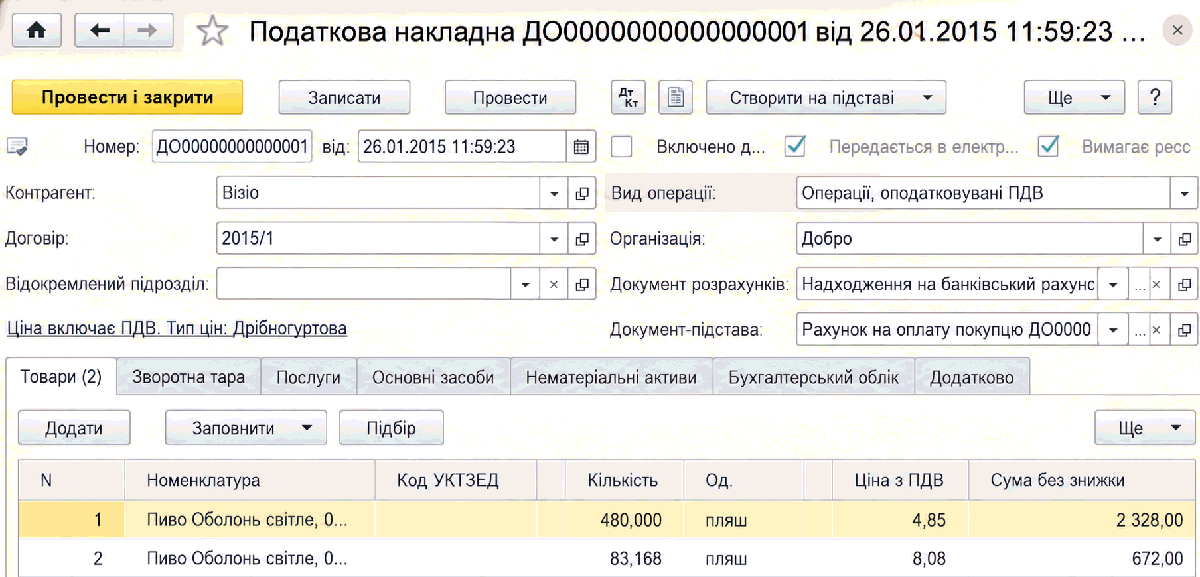Click document status icon left of Номер
Viewport: 1200px width, 577px height.
click(x=17, y=147)
